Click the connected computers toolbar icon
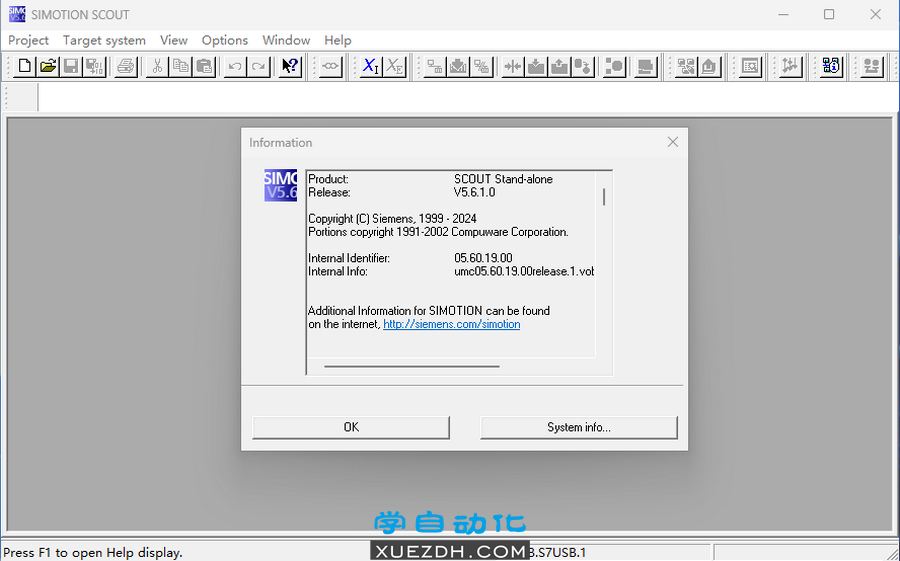 [685, 66]
